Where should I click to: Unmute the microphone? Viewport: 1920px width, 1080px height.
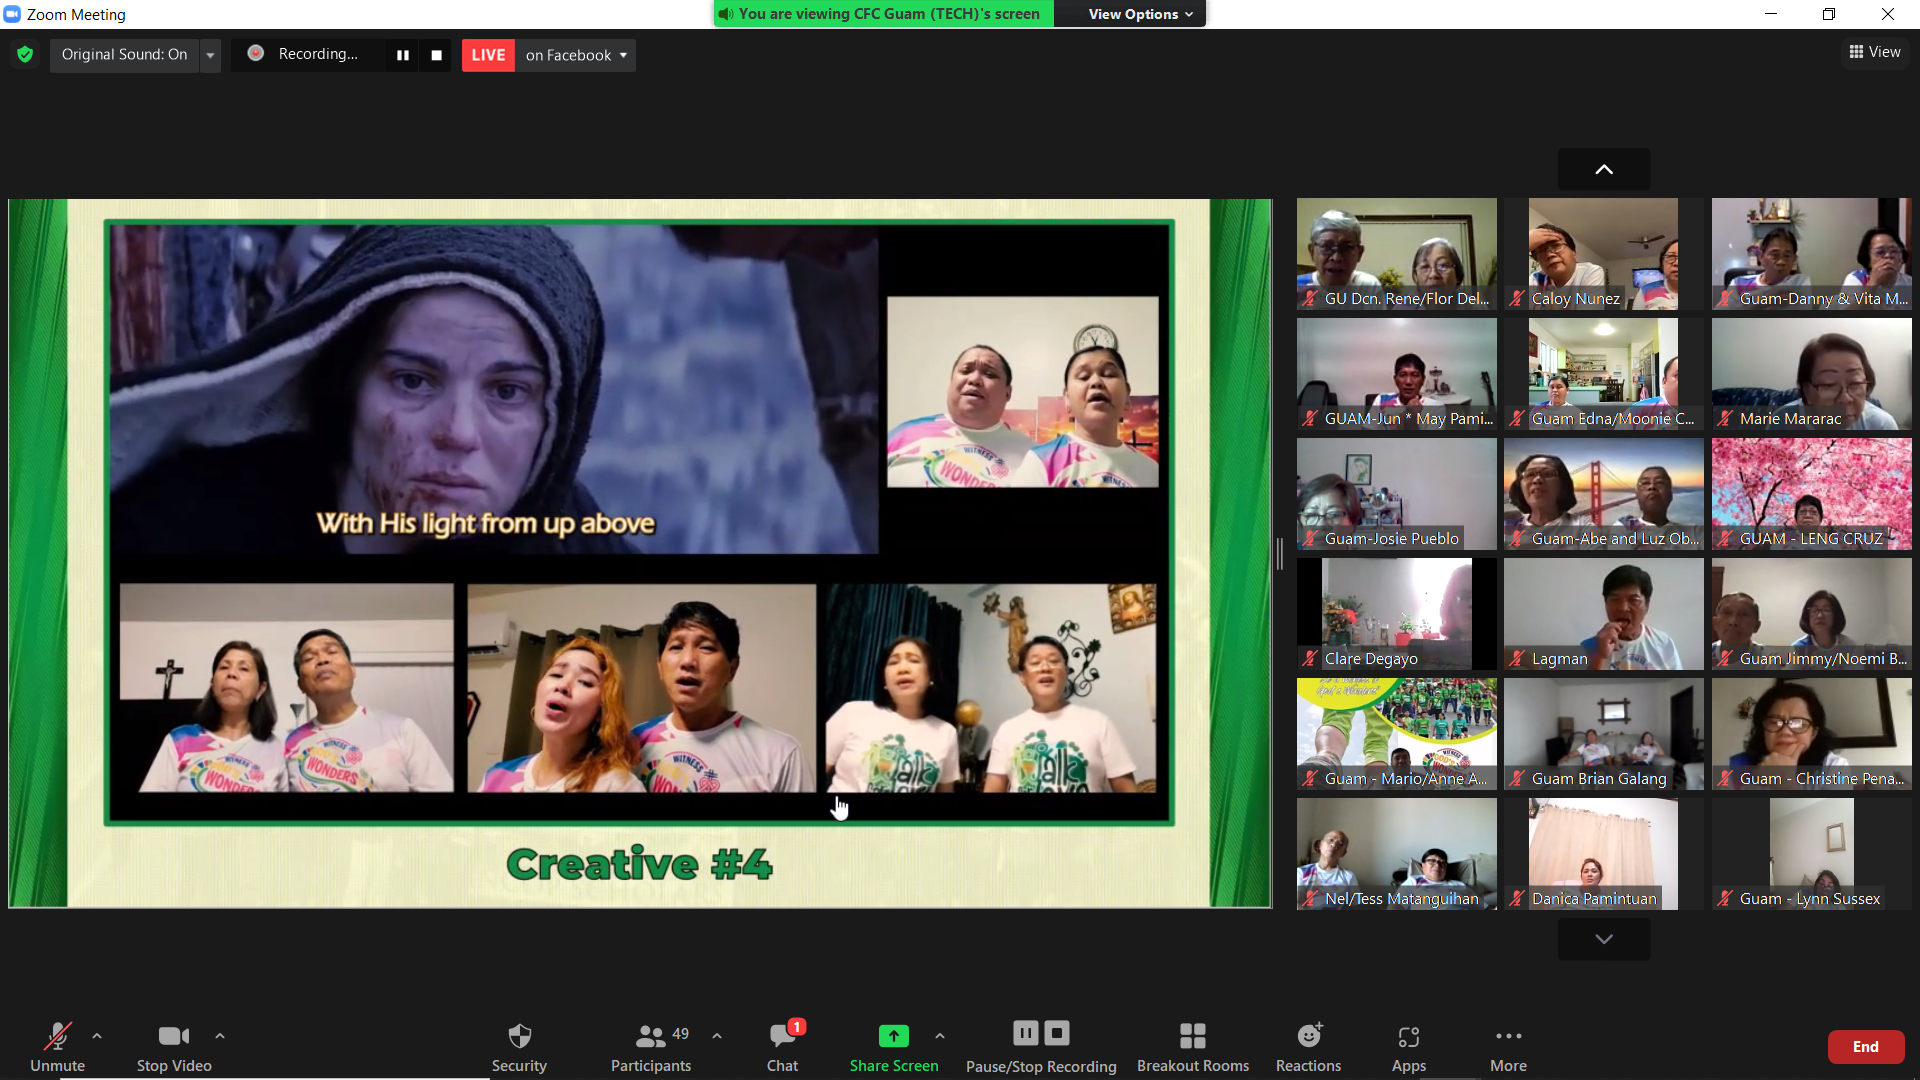(x=57, y=1047)
